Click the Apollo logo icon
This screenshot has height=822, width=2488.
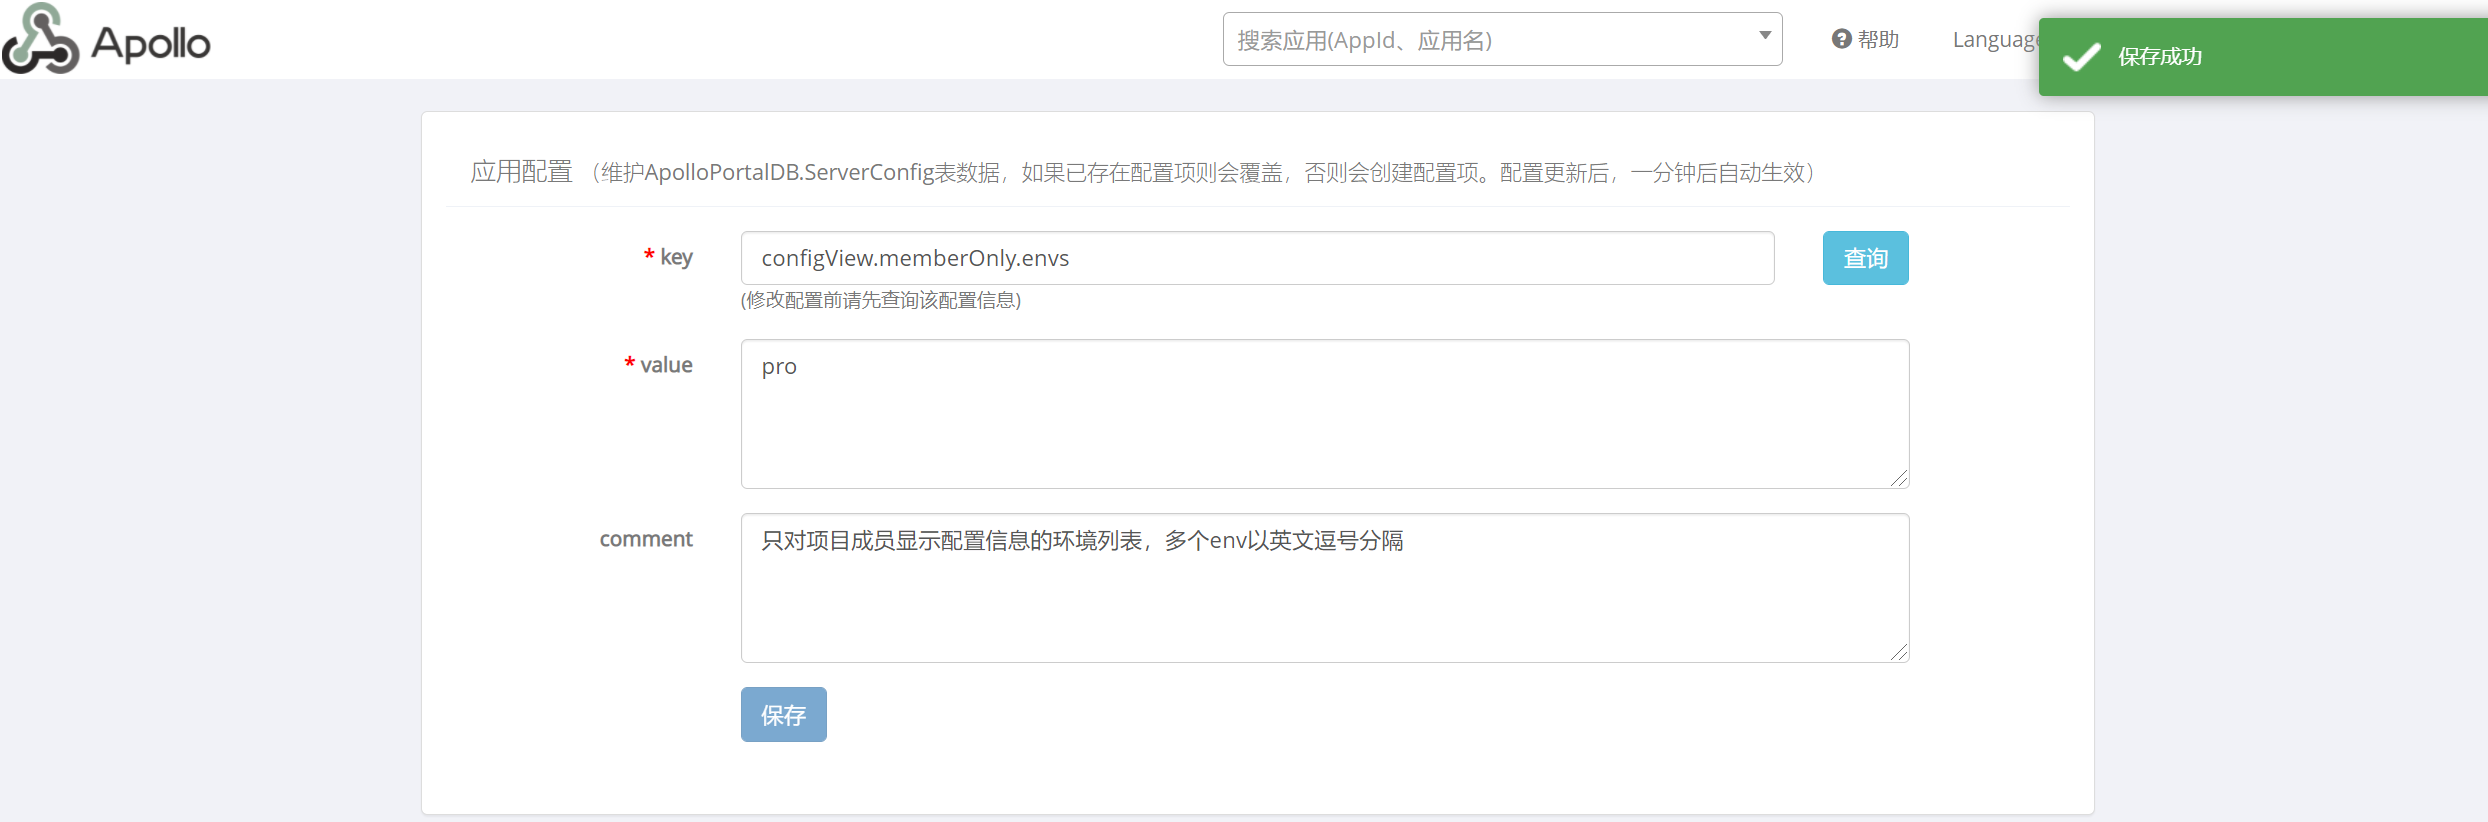(x=40, y=39)
